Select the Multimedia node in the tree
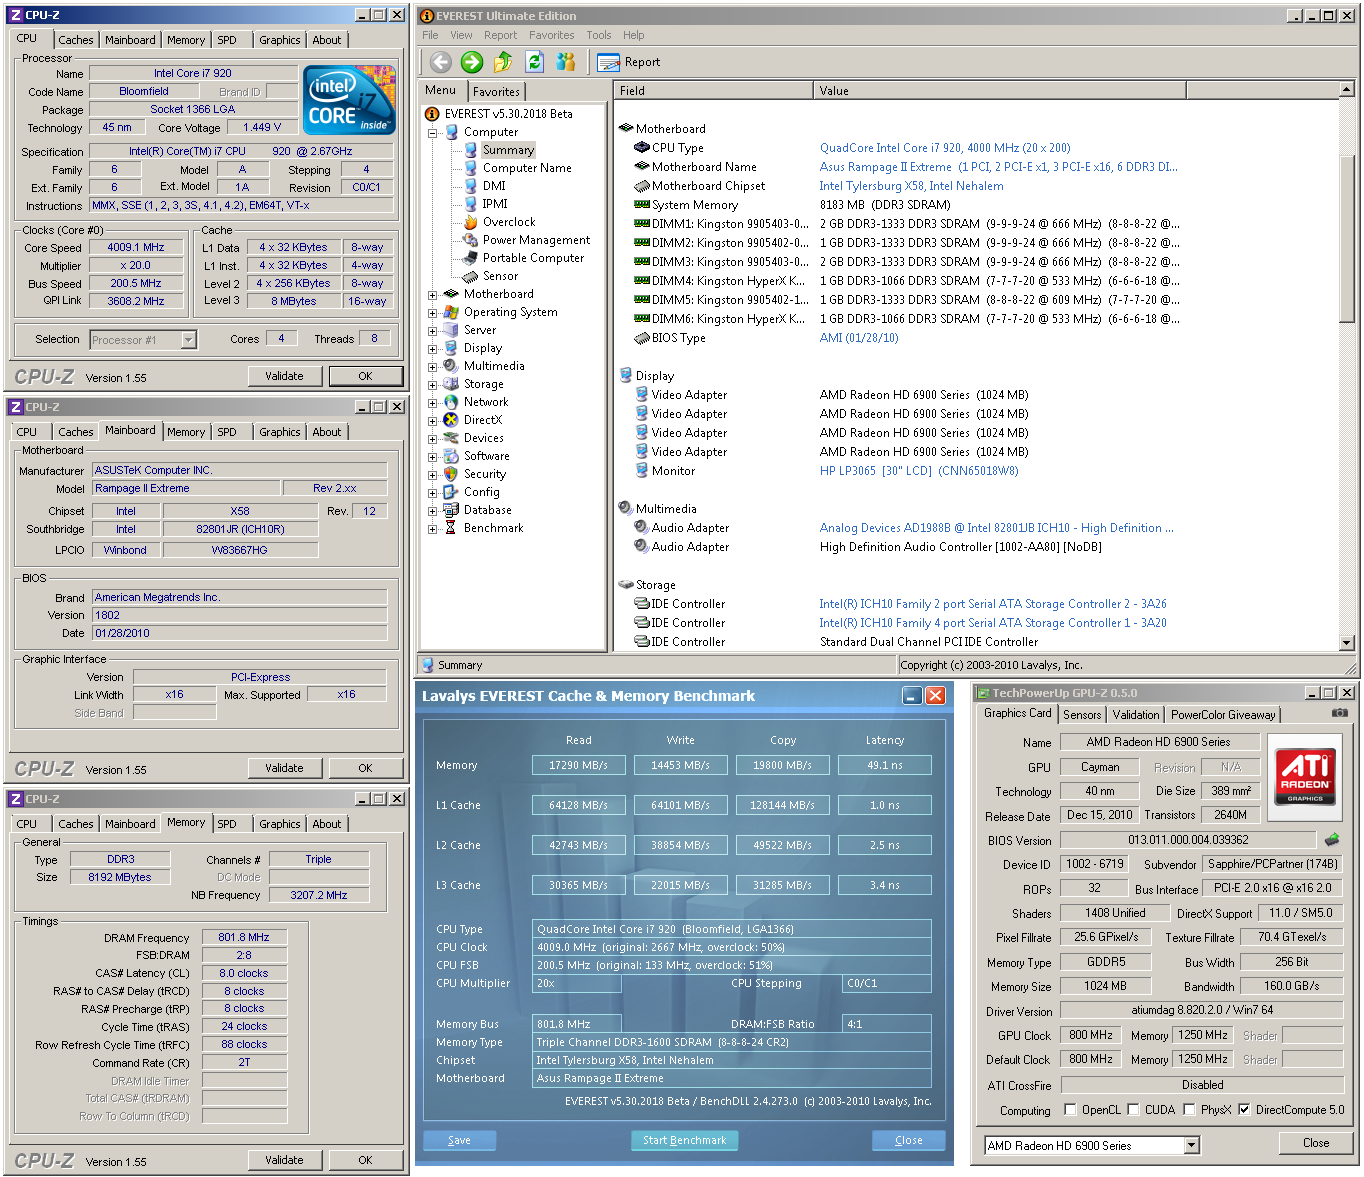 [494, 366]
